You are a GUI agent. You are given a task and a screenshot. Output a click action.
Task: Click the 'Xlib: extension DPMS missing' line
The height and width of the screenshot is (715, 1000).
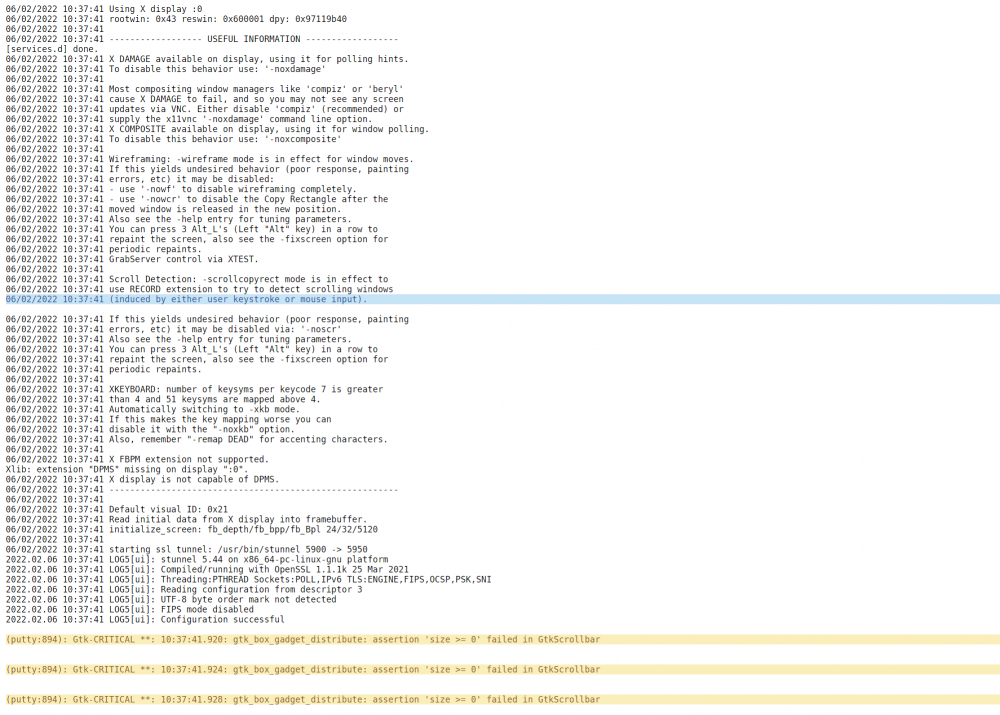pos(127,469)
